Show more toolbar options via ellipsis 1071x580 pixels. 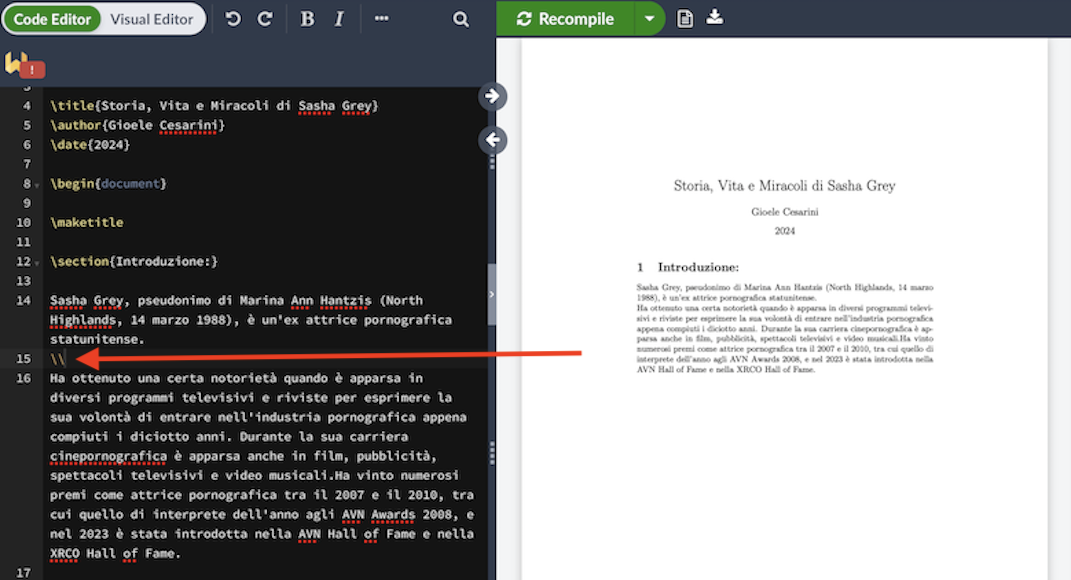point(381,19)
